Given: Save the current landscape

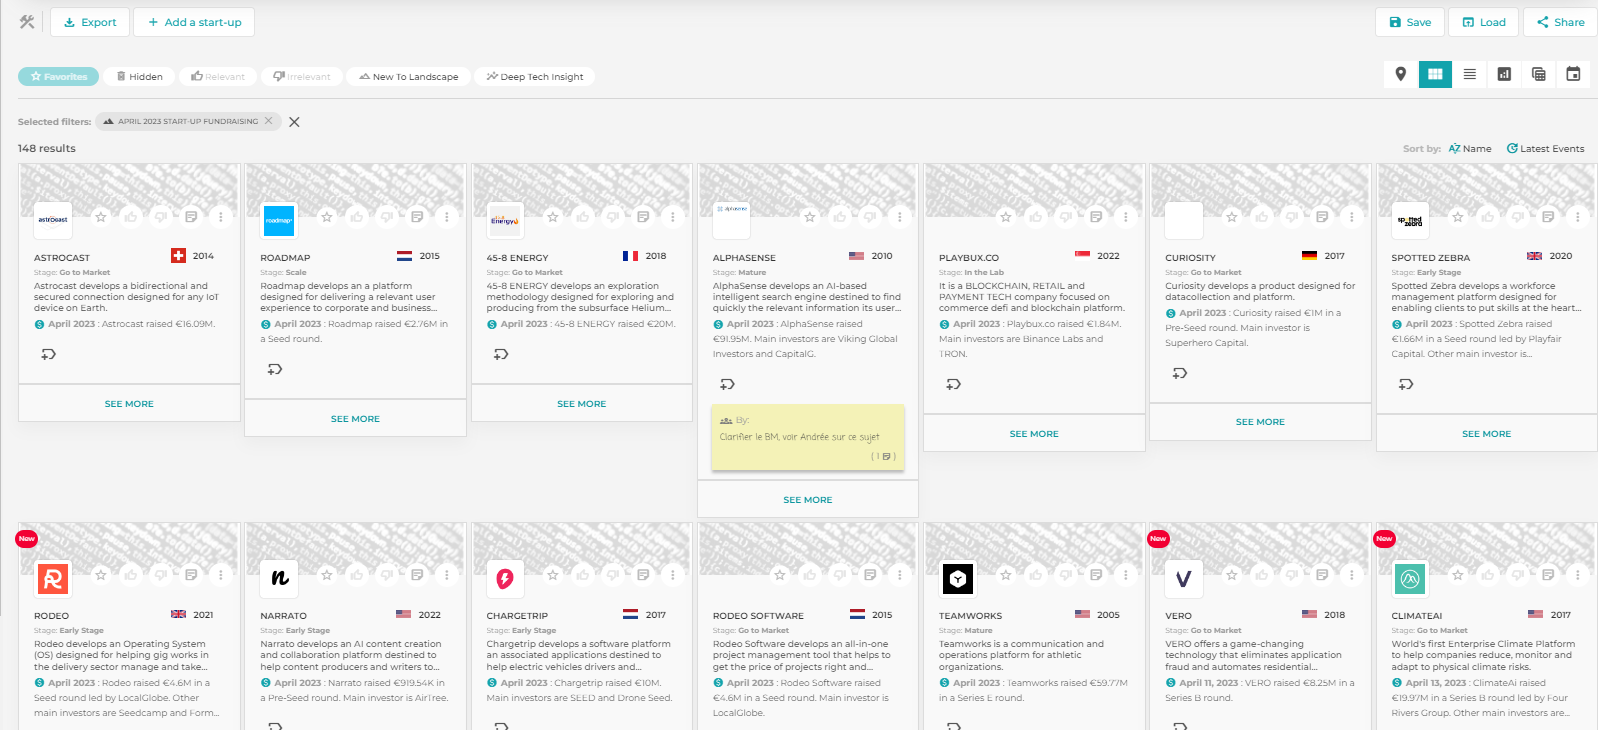Looking at the screenshot, I should (1410, 22).
